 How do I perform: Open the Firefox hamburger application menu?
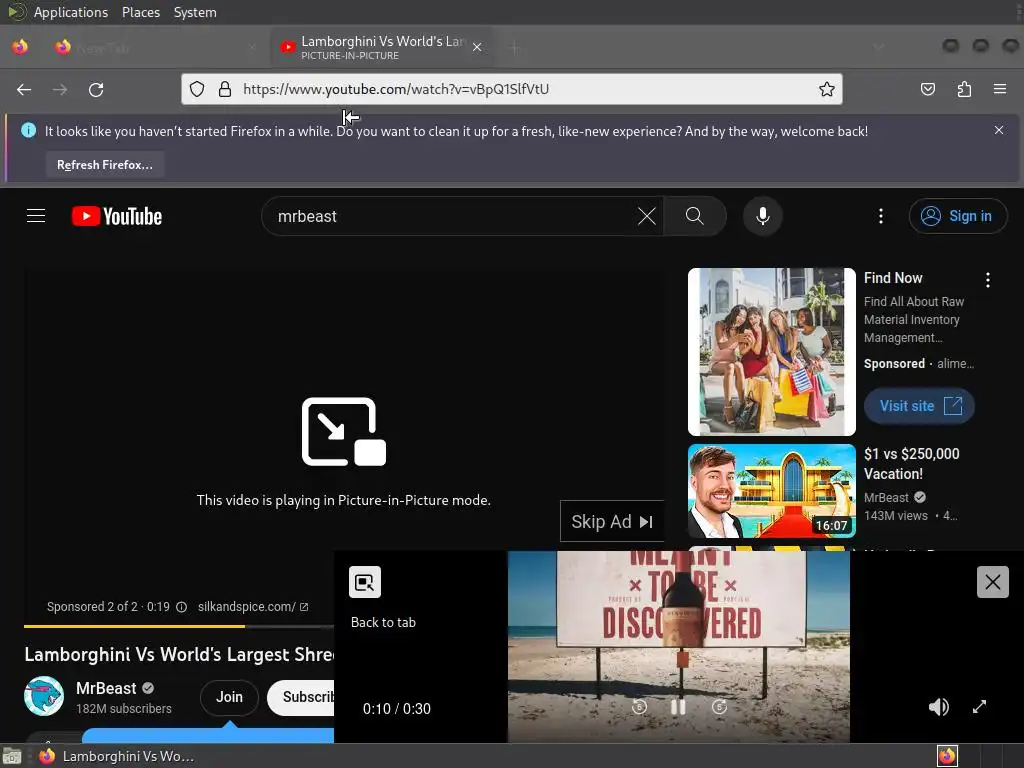[x=1000, y=89]
